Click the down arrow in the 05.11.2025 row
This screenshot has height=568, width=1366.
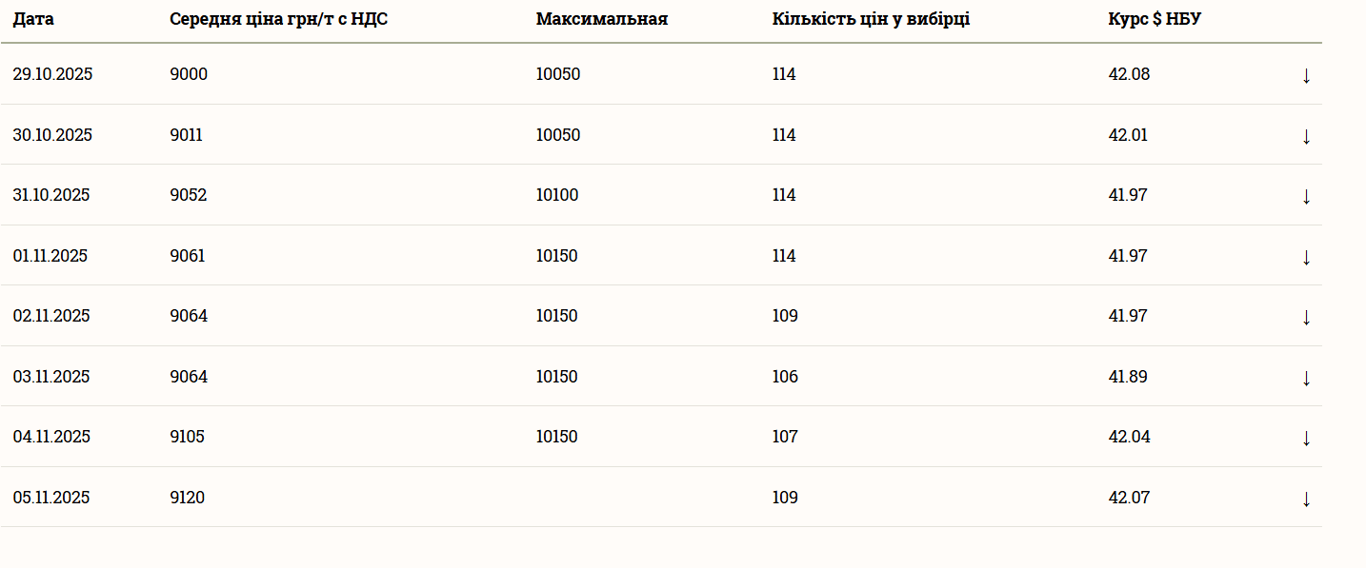[1306, 499]
